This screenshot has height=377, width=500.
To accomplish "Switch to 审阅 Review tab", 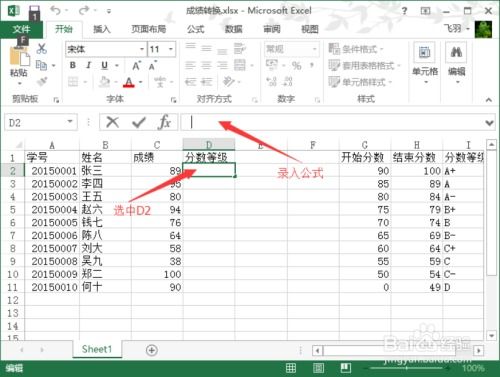I will (272, 29).
